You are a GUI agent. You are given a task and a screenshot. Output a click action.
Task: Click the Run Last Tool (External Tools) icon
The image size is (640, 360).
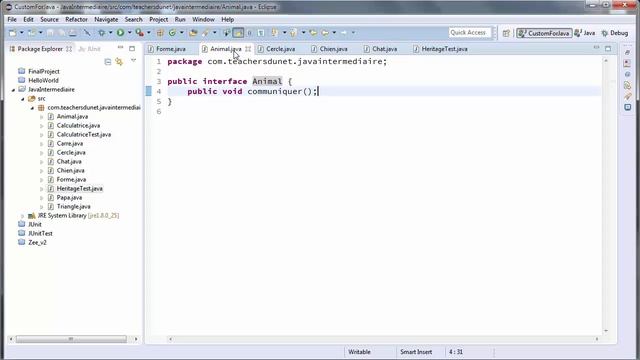tap(140, 33)
